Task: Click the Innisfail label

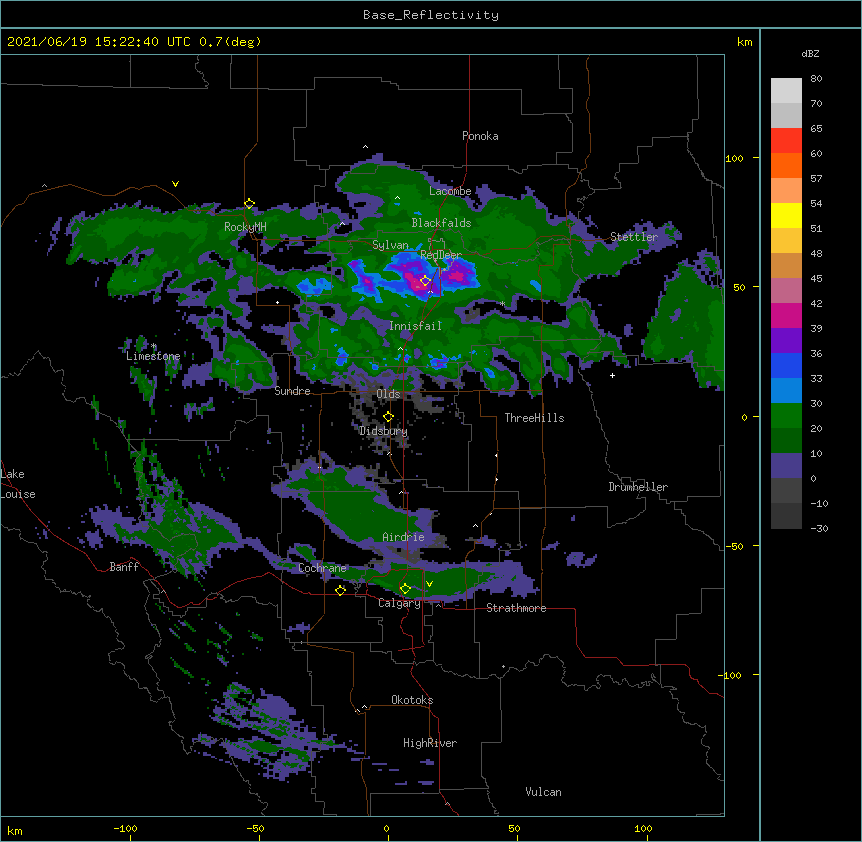Action: [415, 326]
